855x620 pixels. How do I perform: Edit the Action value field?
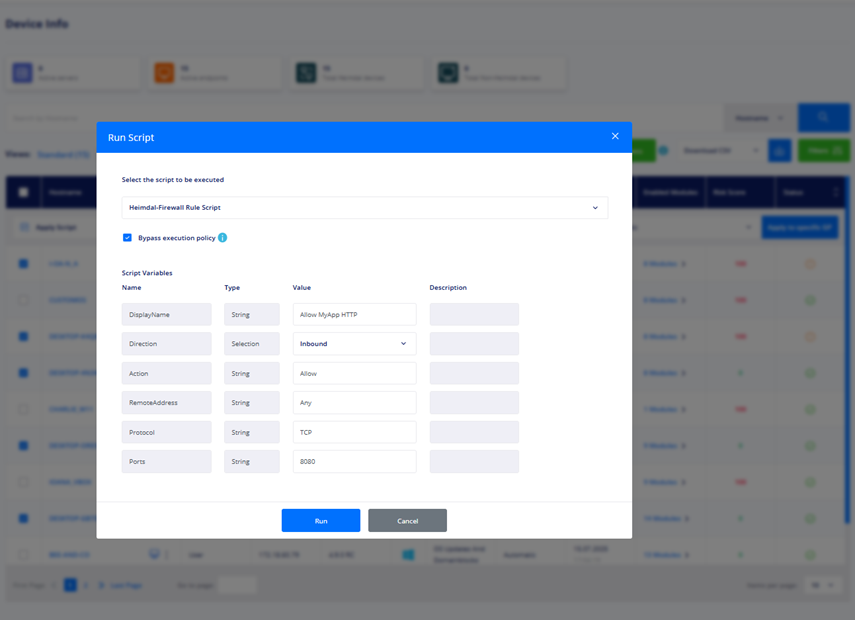(x=354, y=374)
